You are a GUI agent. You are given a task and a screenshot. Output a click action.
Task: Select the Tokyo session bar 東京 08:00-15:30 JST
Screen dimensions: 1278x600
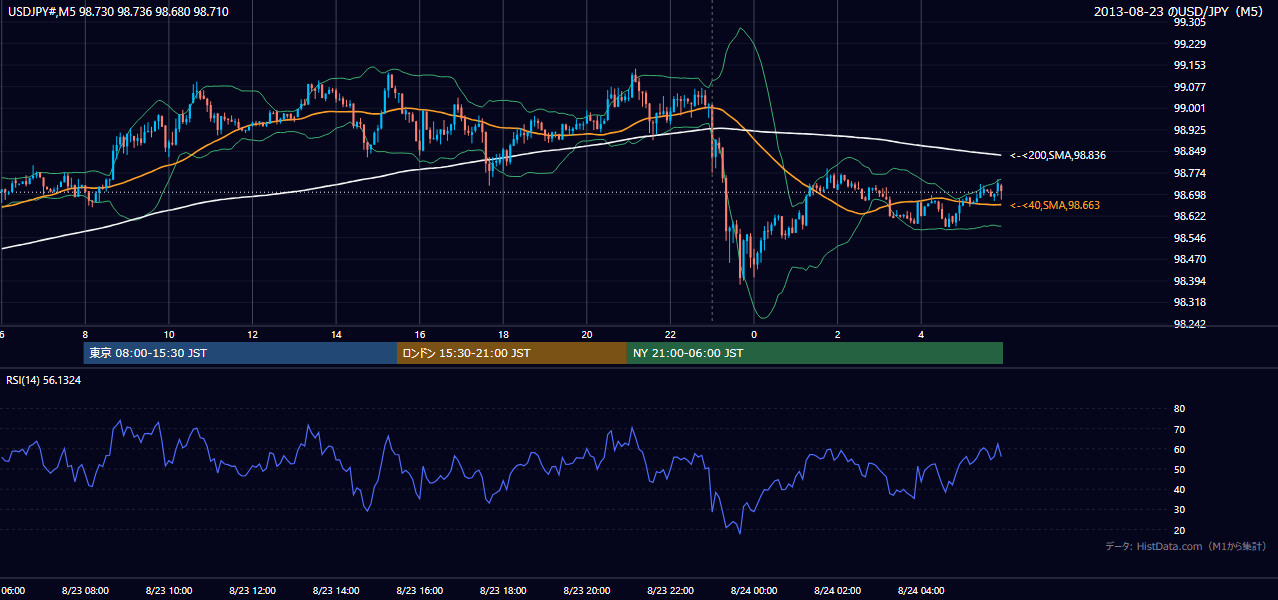[x=240, y=353]
